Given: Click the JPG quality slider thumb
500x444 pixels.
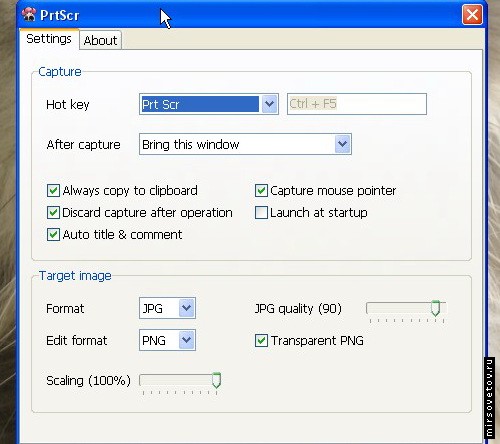Looking at the screenshot, I should click(435, 308).
